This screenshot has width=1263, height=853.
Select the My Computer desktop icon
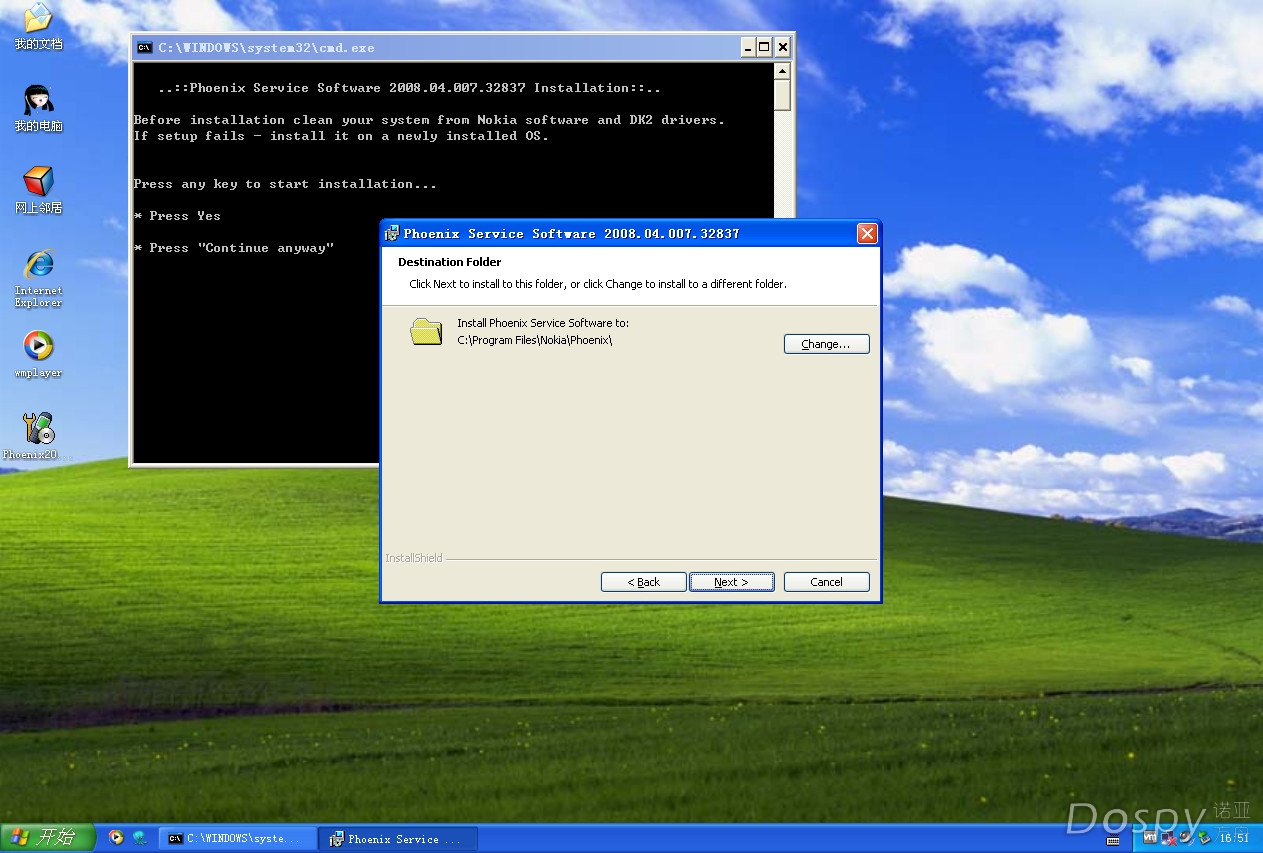38,109
